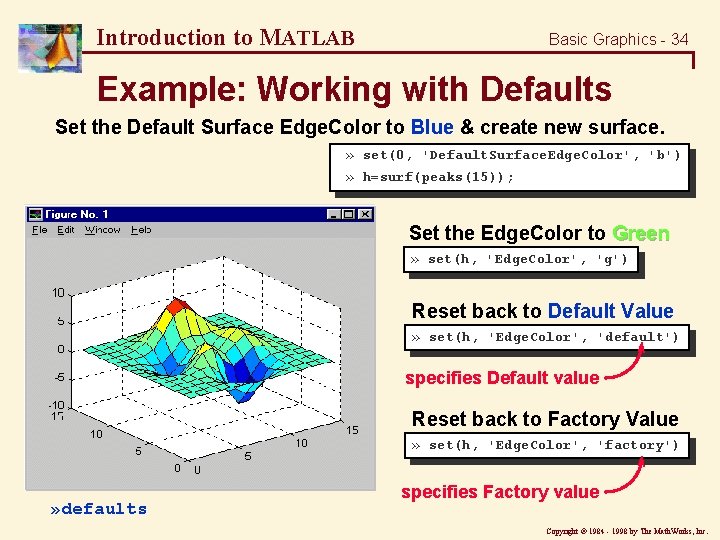Click the set EdgeColor 'default' command box
Viewport: 720px width, 540px height.
pyautogui.click(x=546, y=338)
